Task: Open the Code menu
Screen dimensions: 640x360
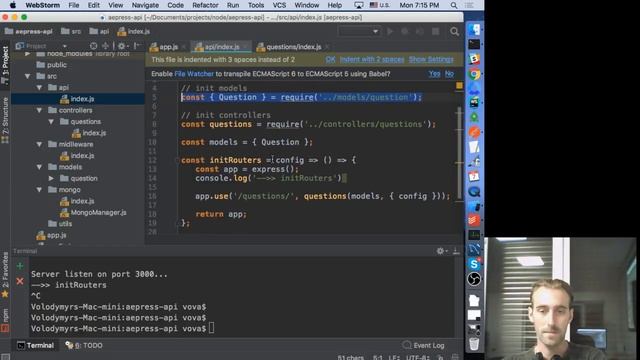Action: point(176,5)
